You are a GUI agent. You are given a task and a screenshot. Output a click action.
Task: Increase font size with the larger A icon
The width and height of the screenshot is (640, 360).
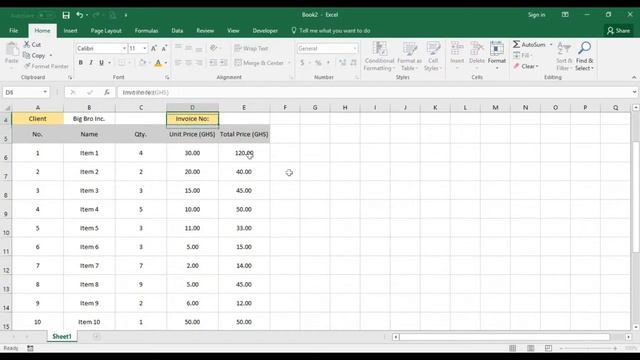point(154,48)
